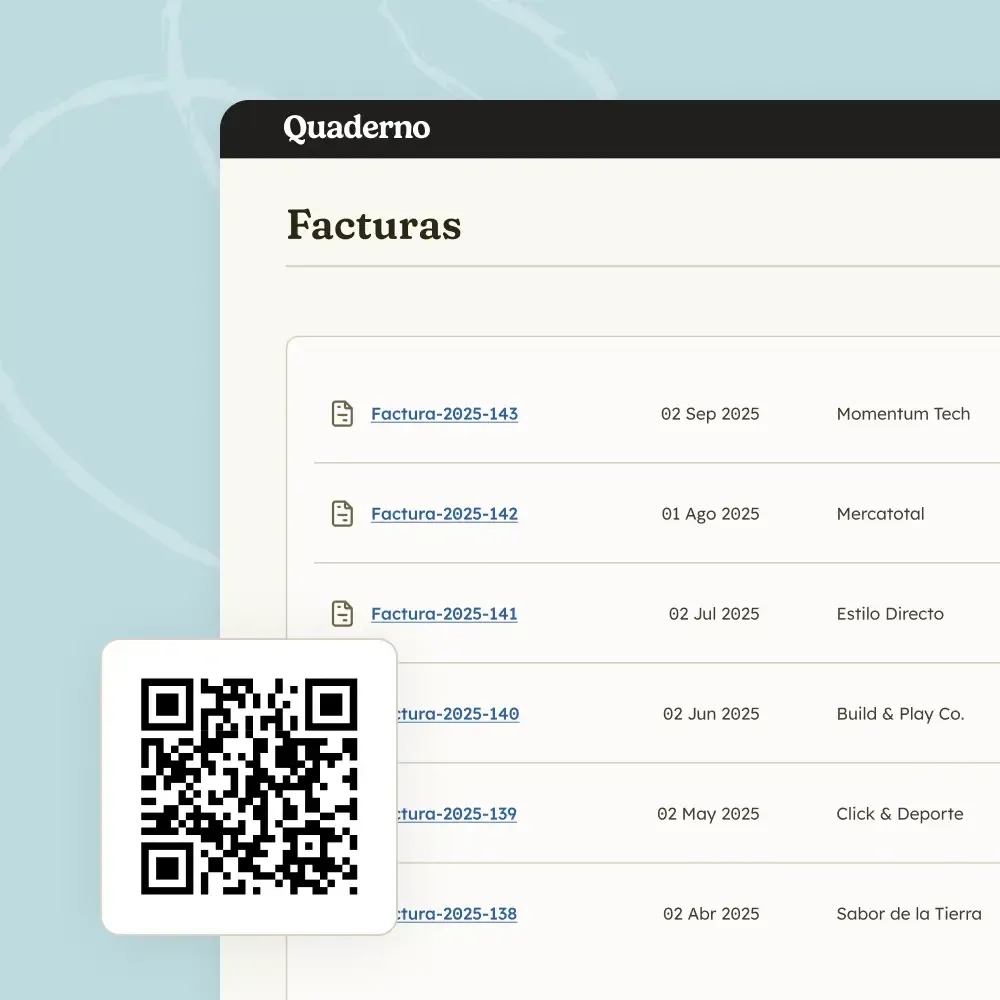This screenshot has width=1000, height=1000.
Task: Click the Build & Play Co. entry
Action: (x=900, y=714)
